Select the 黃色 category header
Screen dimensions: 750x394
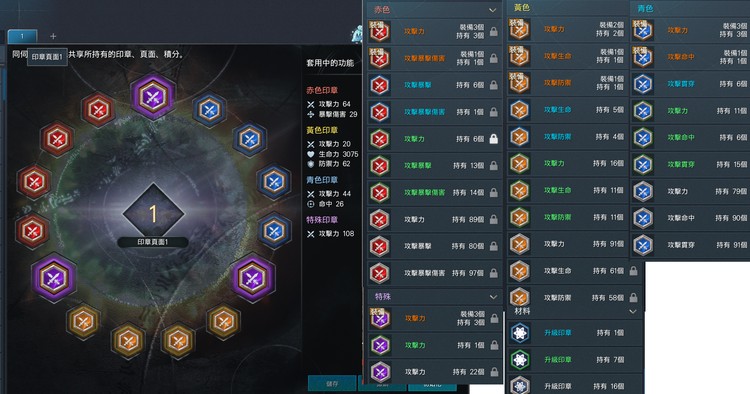click(x=522, y=8)
